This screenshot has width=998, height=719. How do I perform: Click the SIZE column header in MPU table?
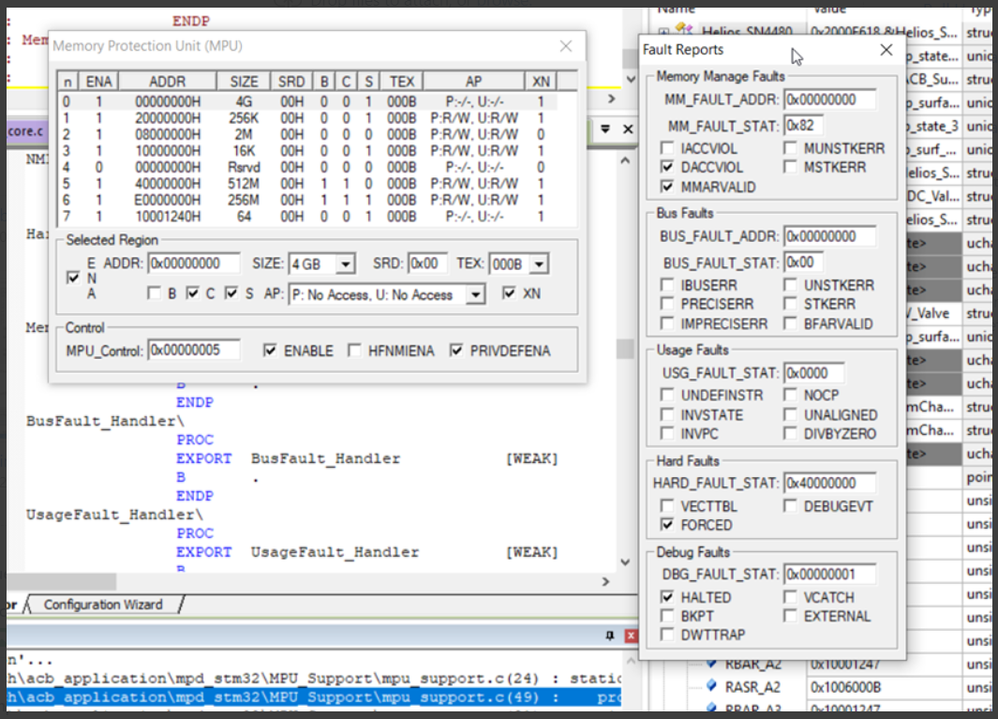click(244, 81)
